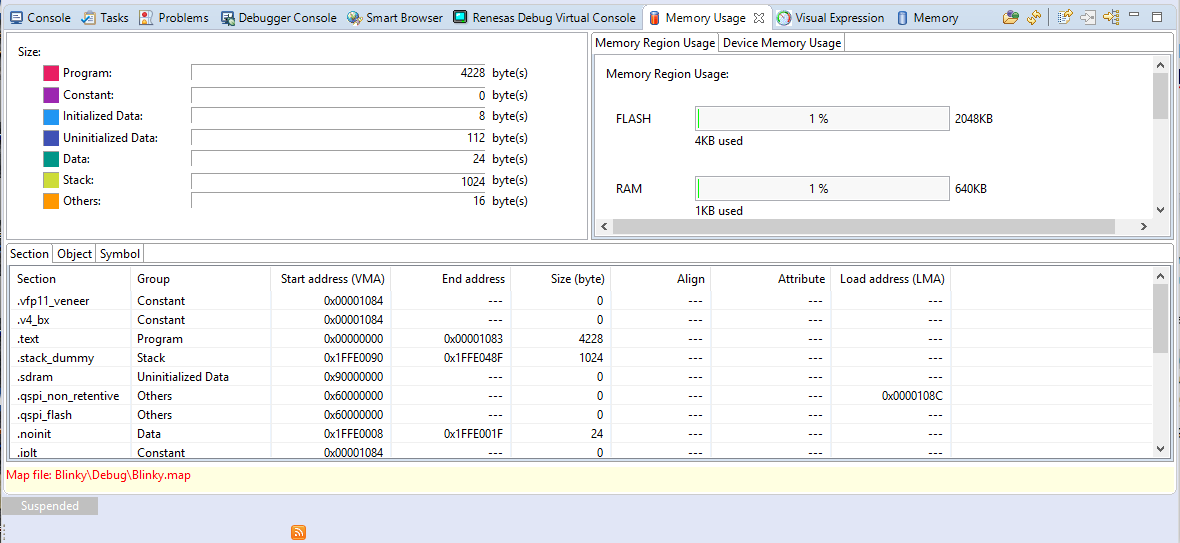
Task: Click the pink Program color swatch
Action: pyautogui.click(x=51, y=73)
